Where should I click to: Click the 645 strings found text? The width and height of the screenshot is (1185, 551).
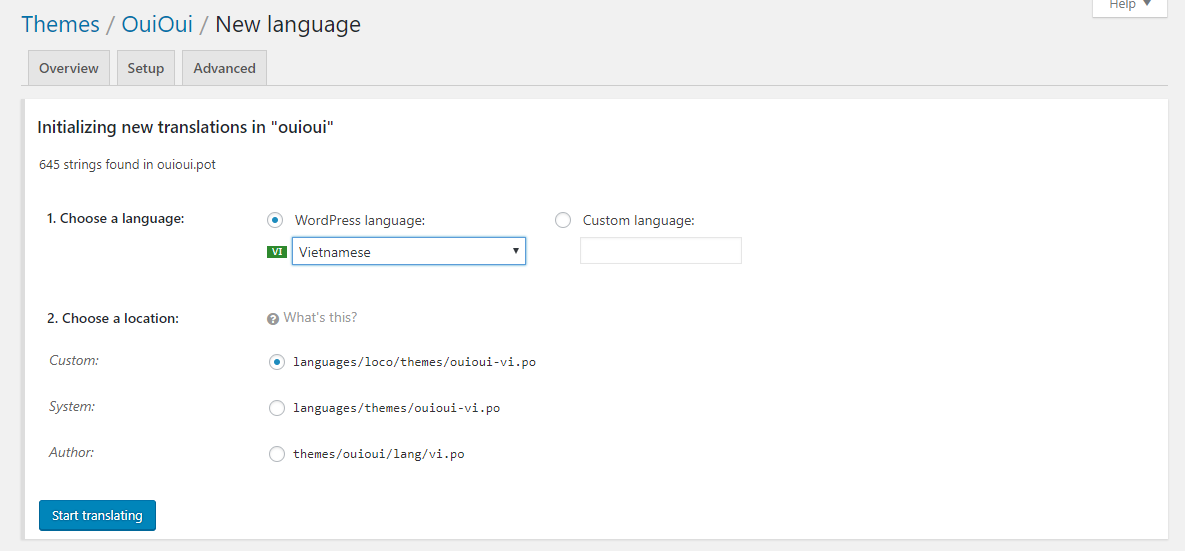128,165
